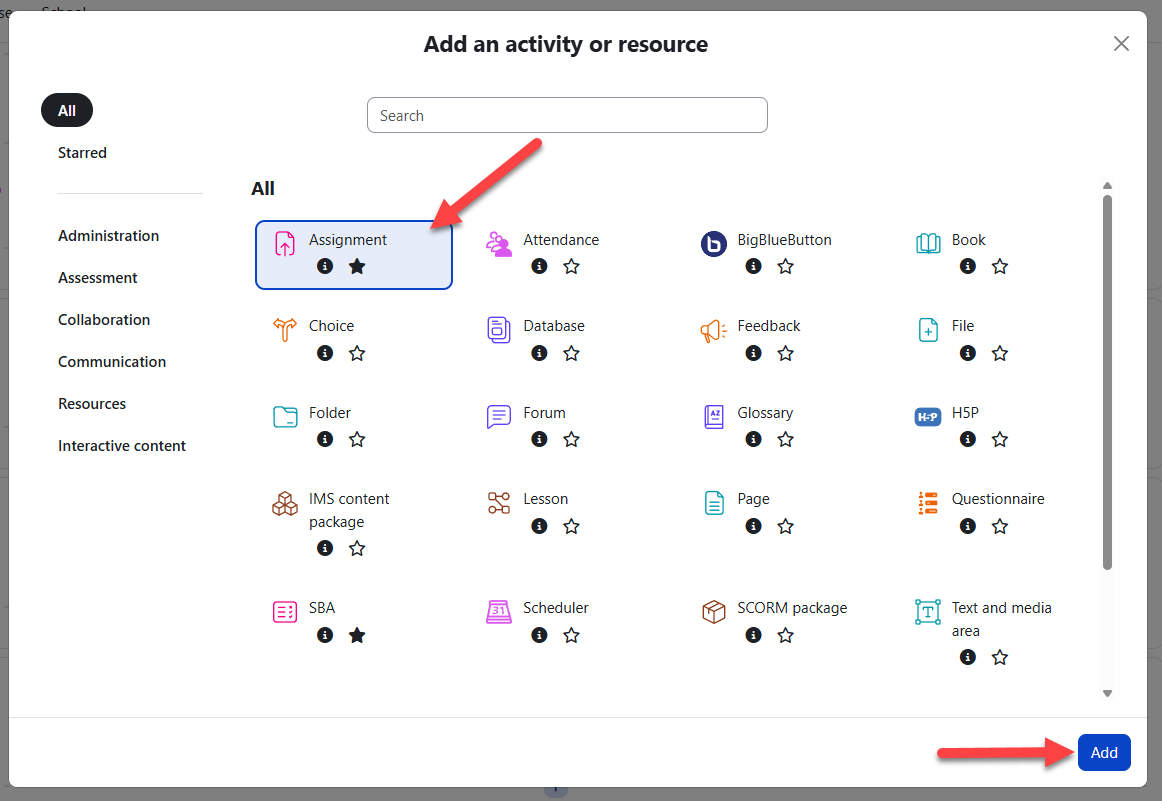Select the Glossary activity icon
This screenshot has width=1162, height=801.
(x=713, y=416)
